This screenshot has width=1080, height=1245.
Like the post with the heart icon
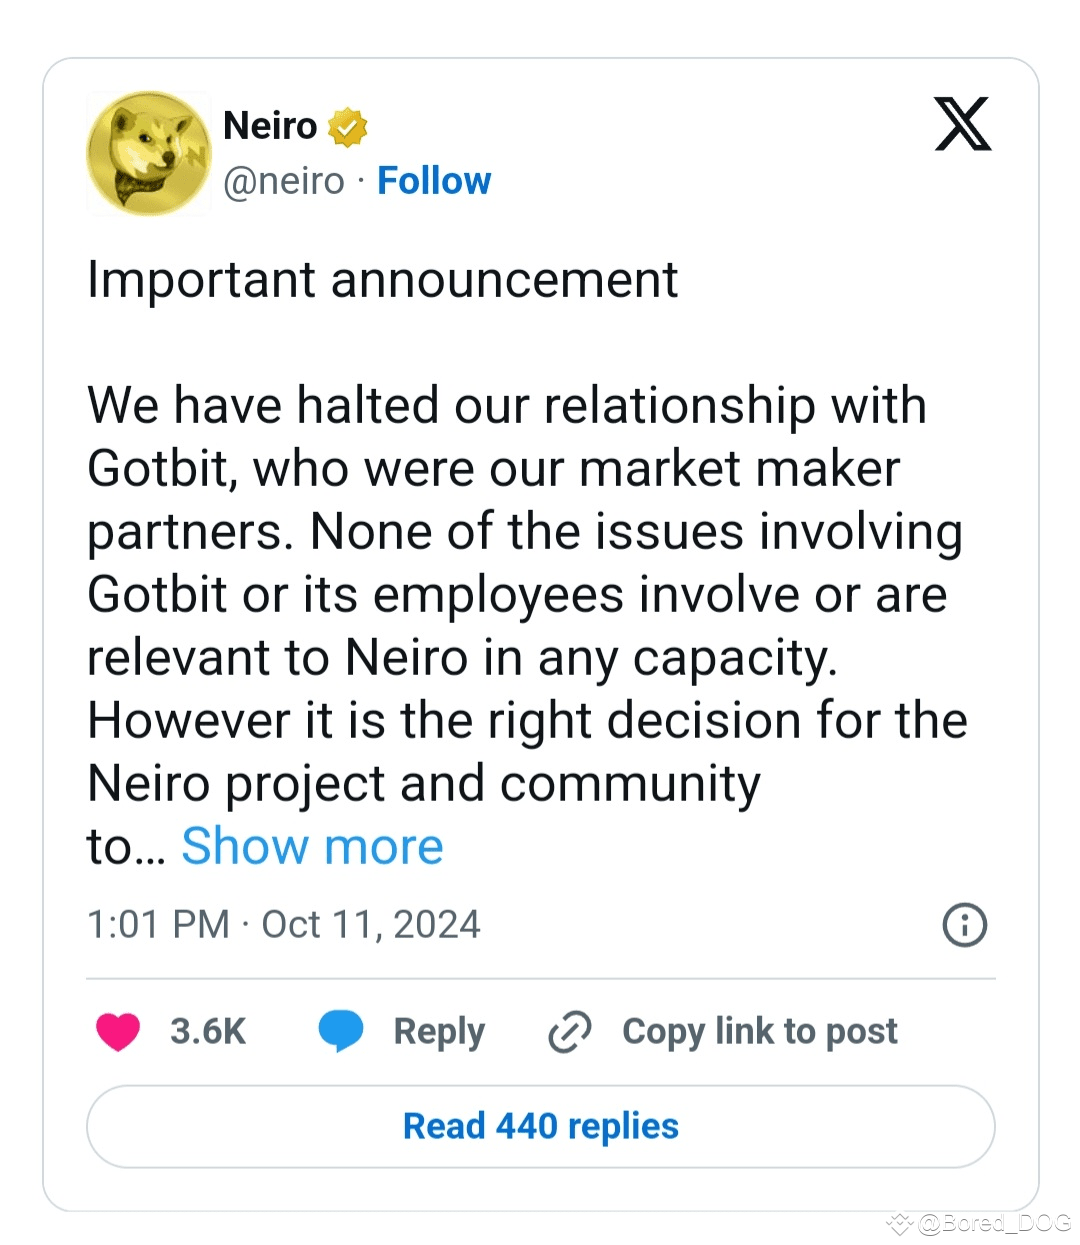[118, 1031]
